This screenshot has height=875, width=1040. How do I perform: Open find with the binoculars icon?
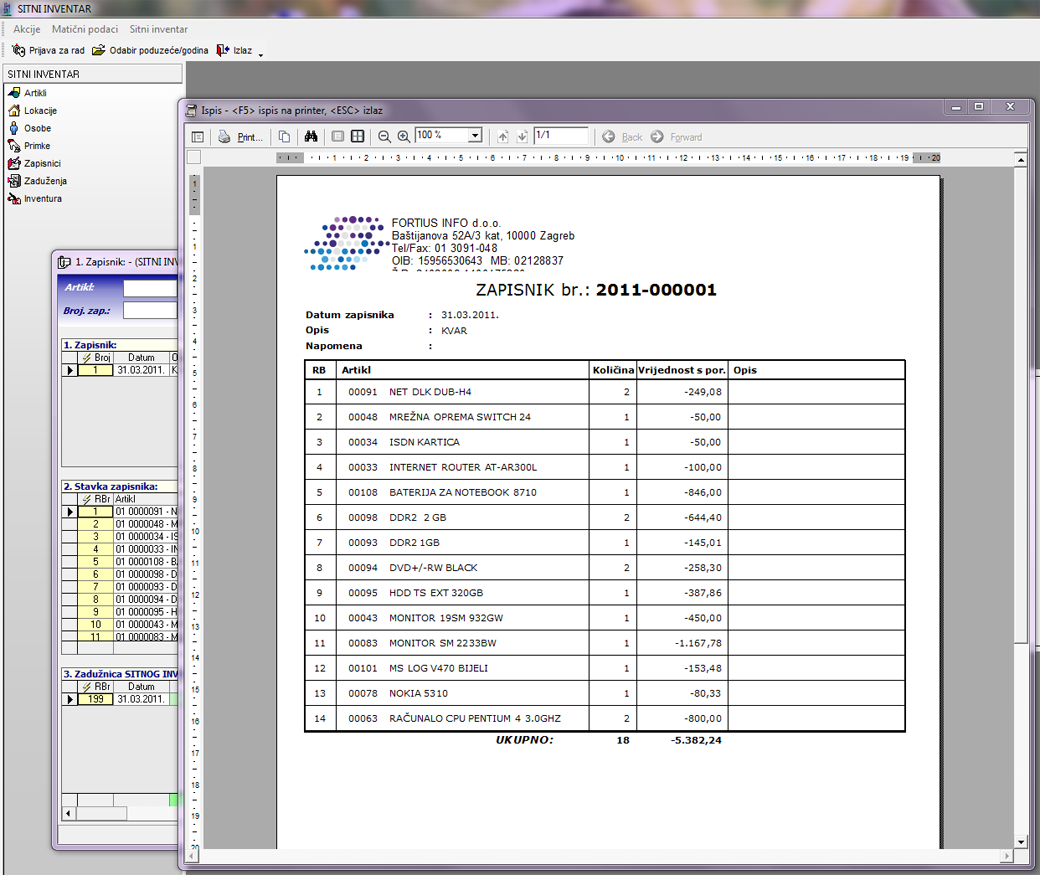coord(310,137)
